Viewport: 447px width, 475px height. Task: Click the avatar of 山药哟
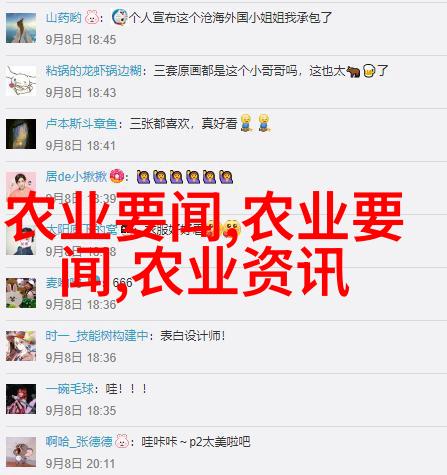pos(21,28)
